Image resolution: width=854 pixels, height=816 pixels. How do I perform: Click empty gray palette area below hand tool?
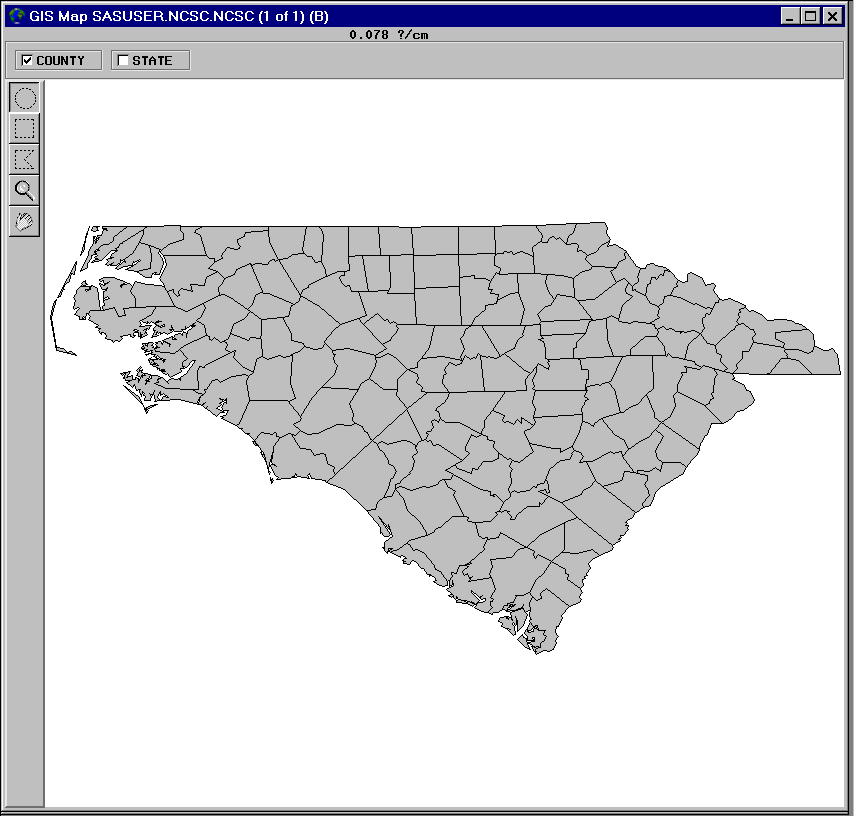pos(25,500)
